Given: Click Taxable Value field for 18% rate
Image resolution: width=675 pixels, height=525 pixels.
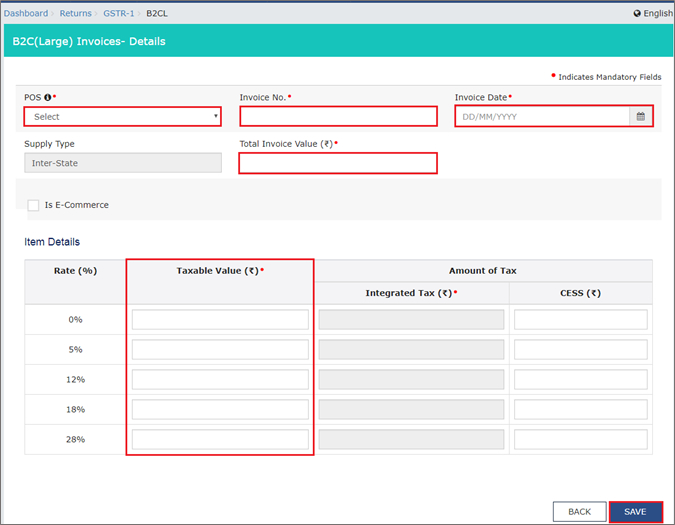Looking at the screenshot, I should (220, 409).
